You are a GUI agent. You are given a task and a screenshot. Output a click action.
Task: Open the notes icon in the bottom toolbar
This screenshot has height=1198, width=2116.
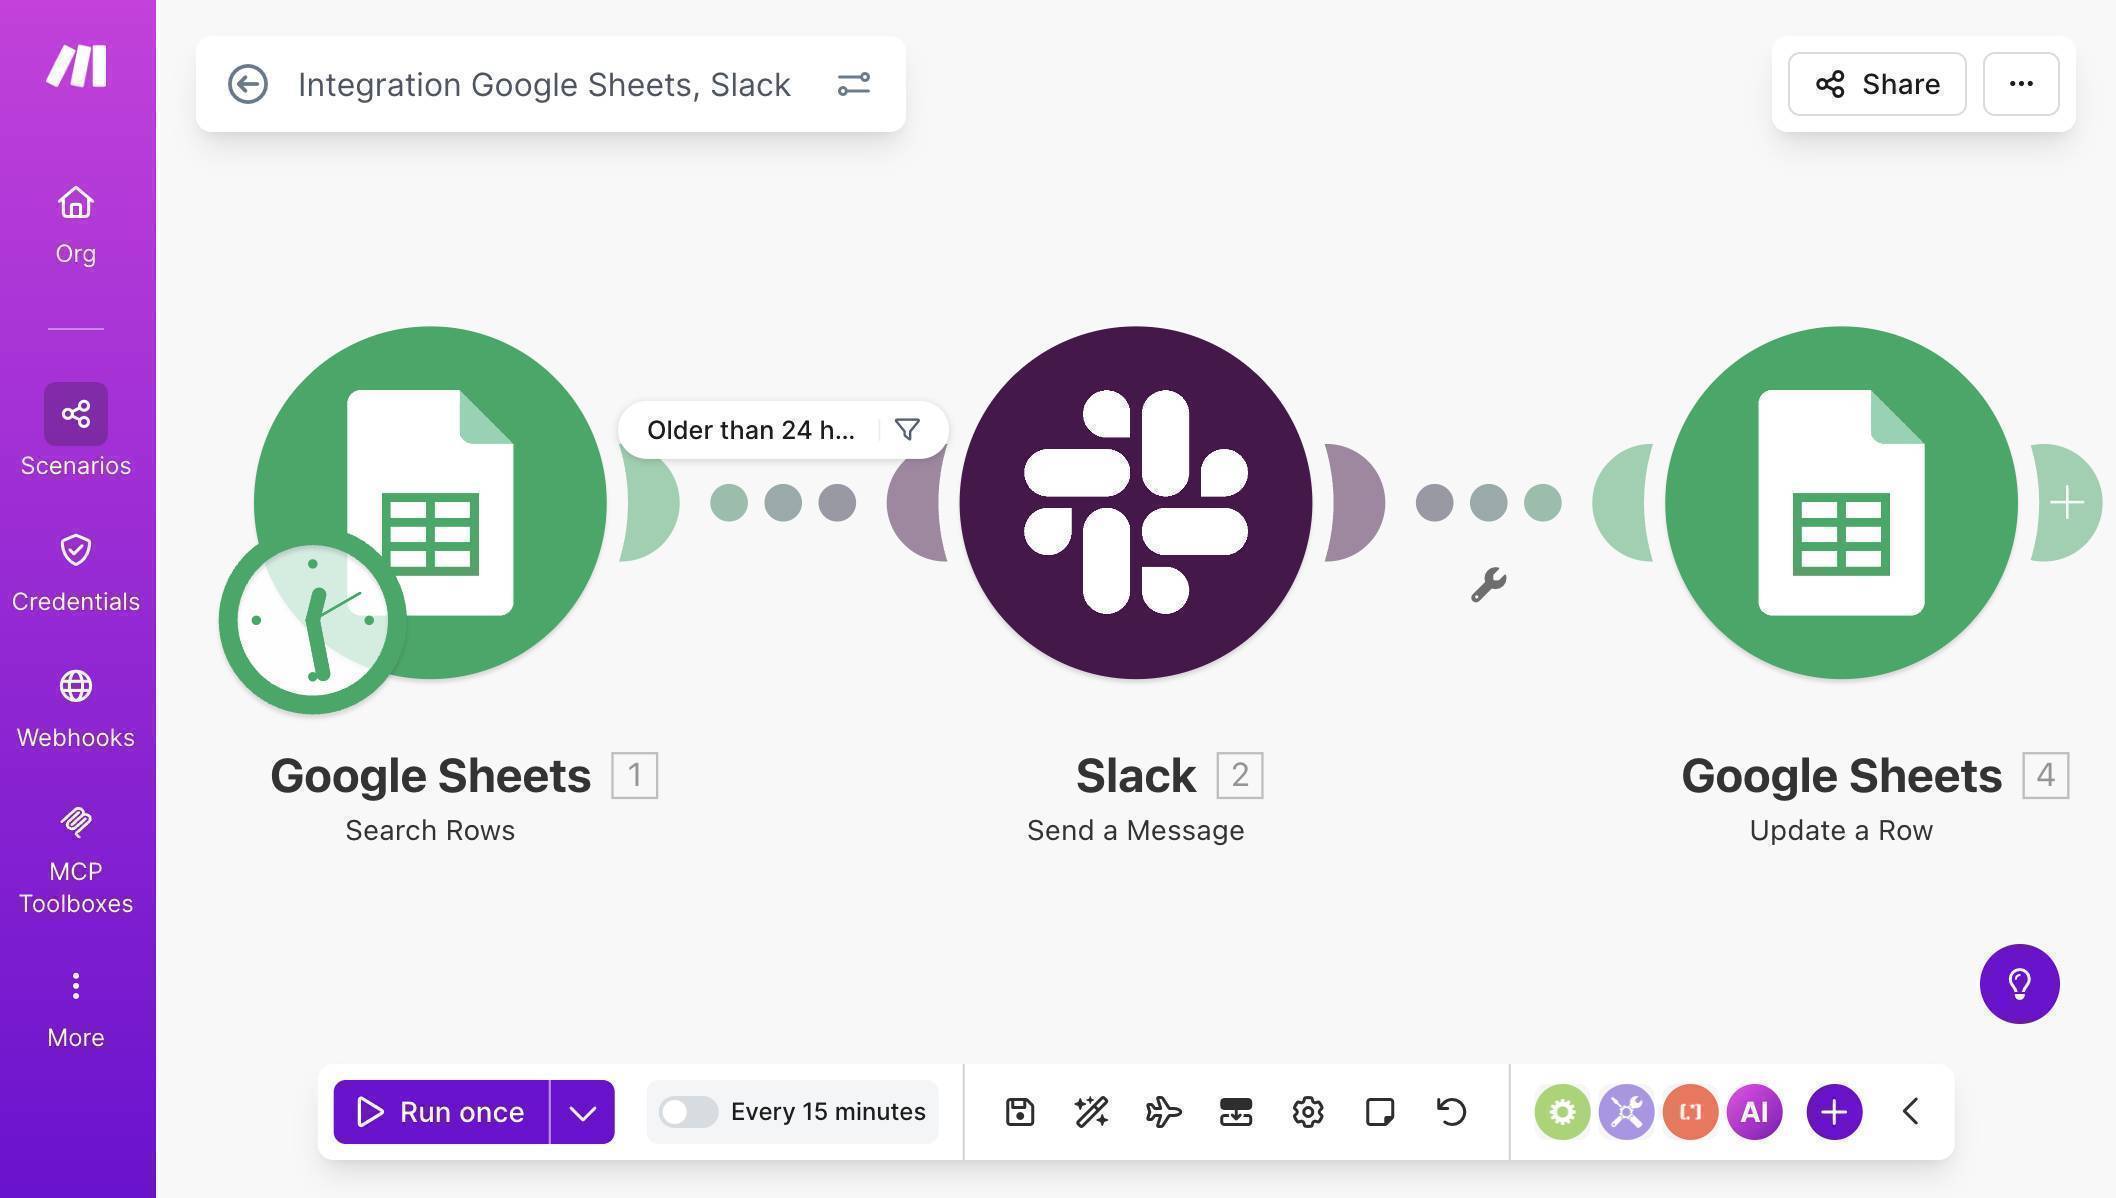[x=1380, y=1111]
